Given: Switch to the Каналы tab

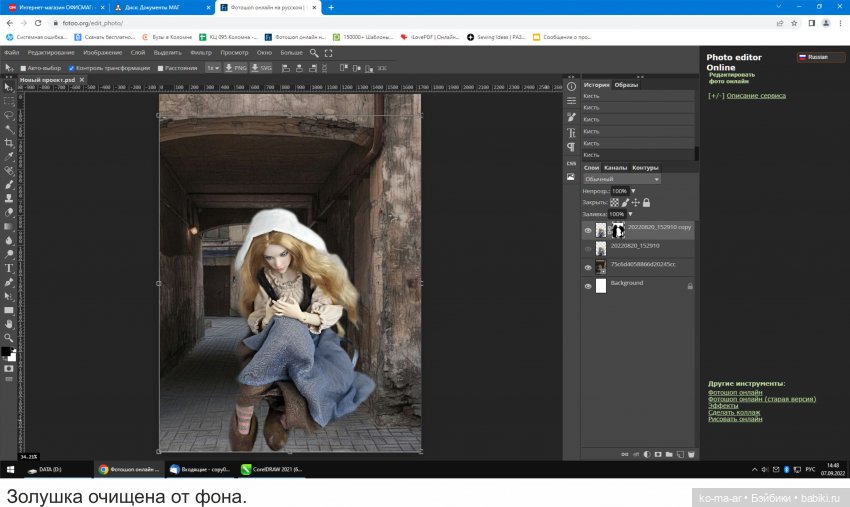Looking at the screenshot, I should pyautogui.click(x=615, y=168).
